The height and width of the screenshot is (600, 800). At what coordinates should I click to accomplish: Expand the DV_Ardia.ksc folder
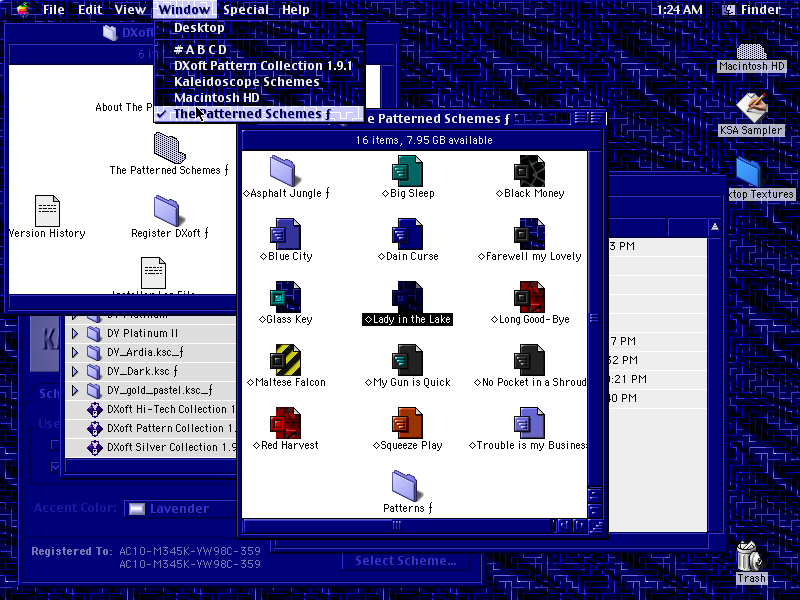pos(75,352)
